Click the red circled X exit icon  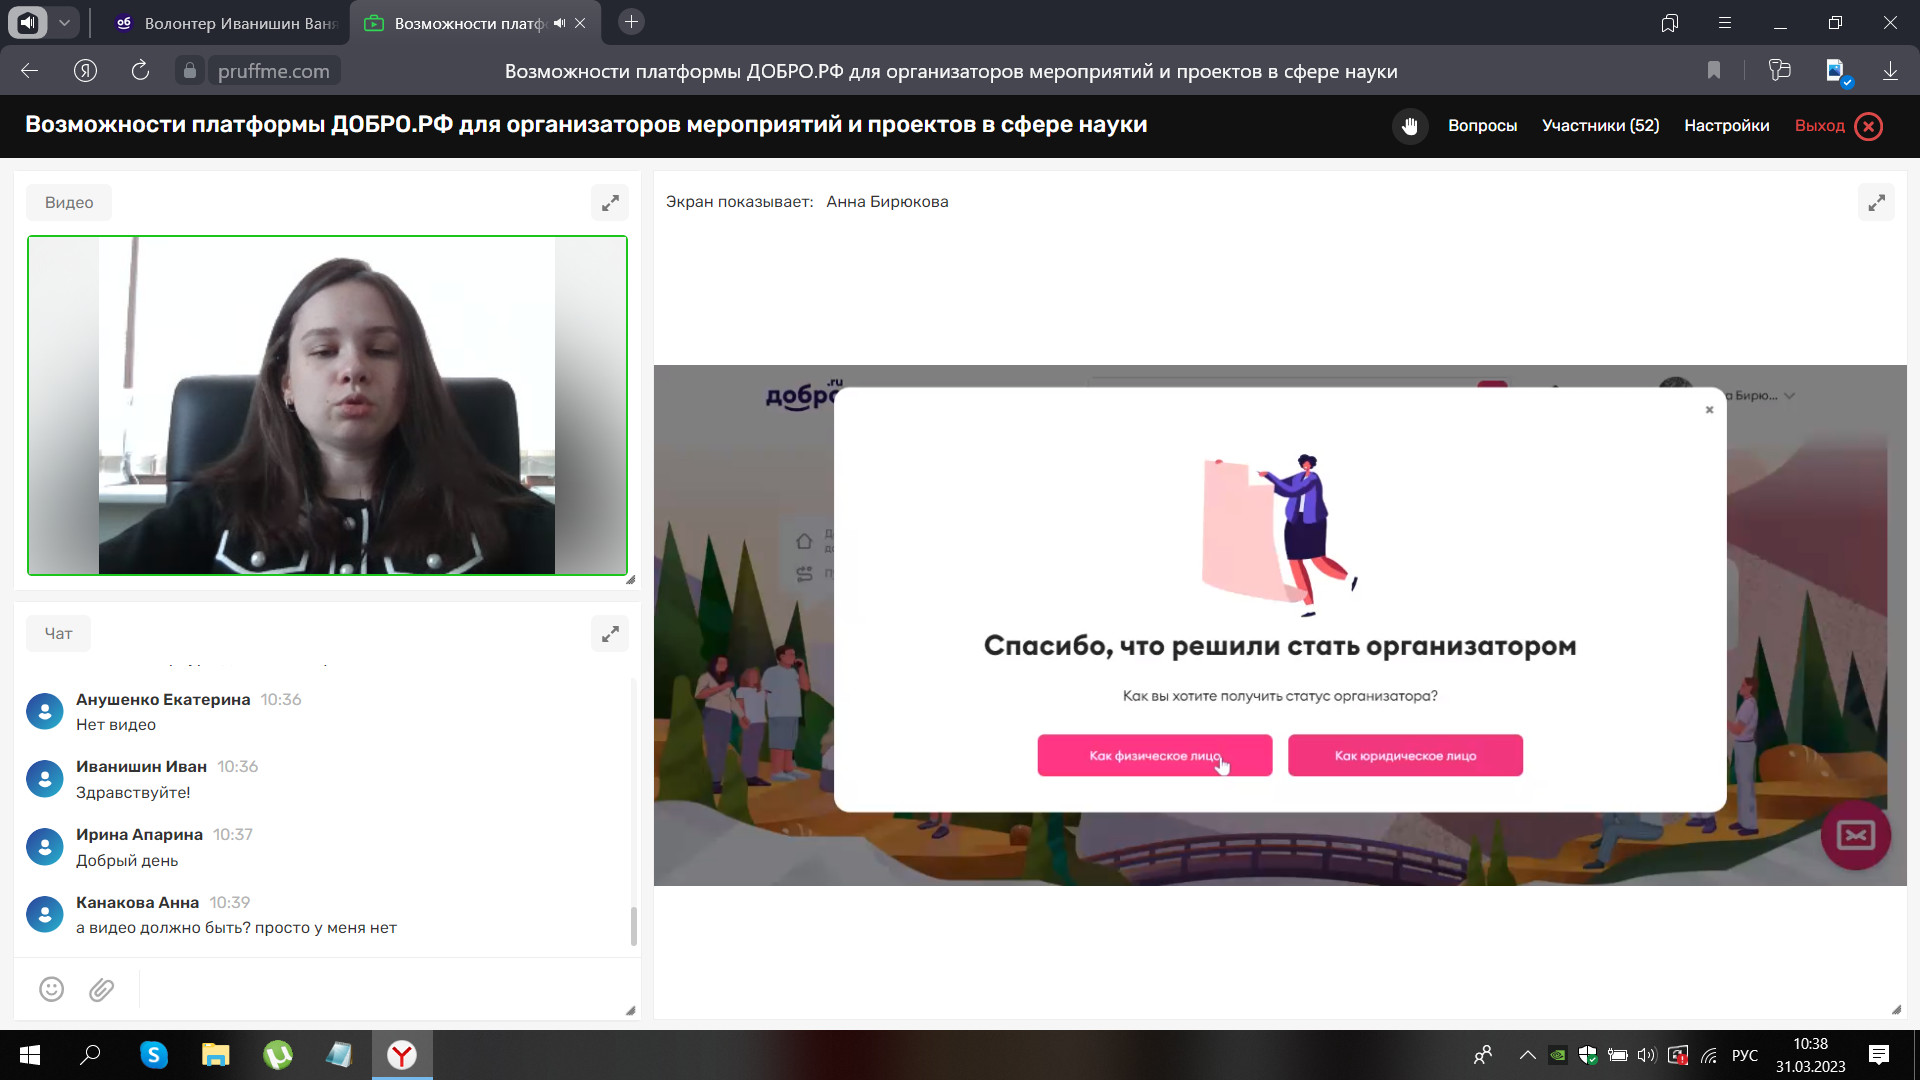tap(1868, 126)
